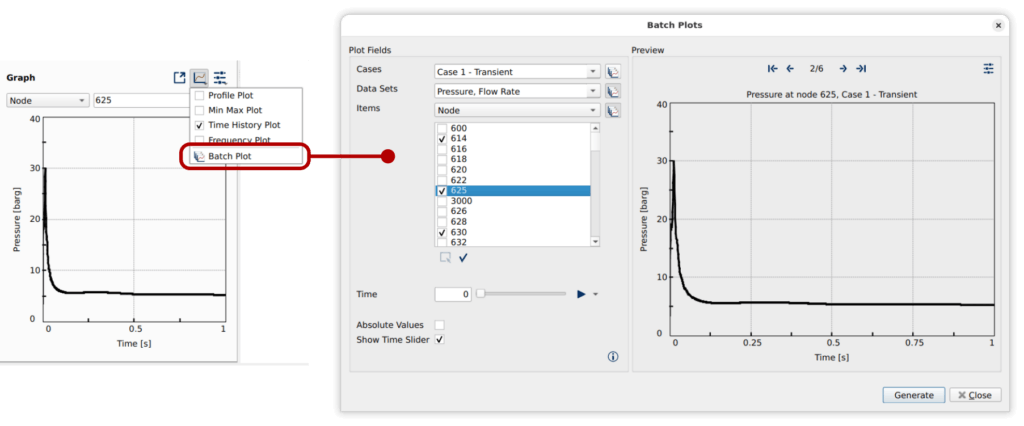This screenshot has width=1024, height=426.
Task: Play the time animation
Action: click(581, 294)
